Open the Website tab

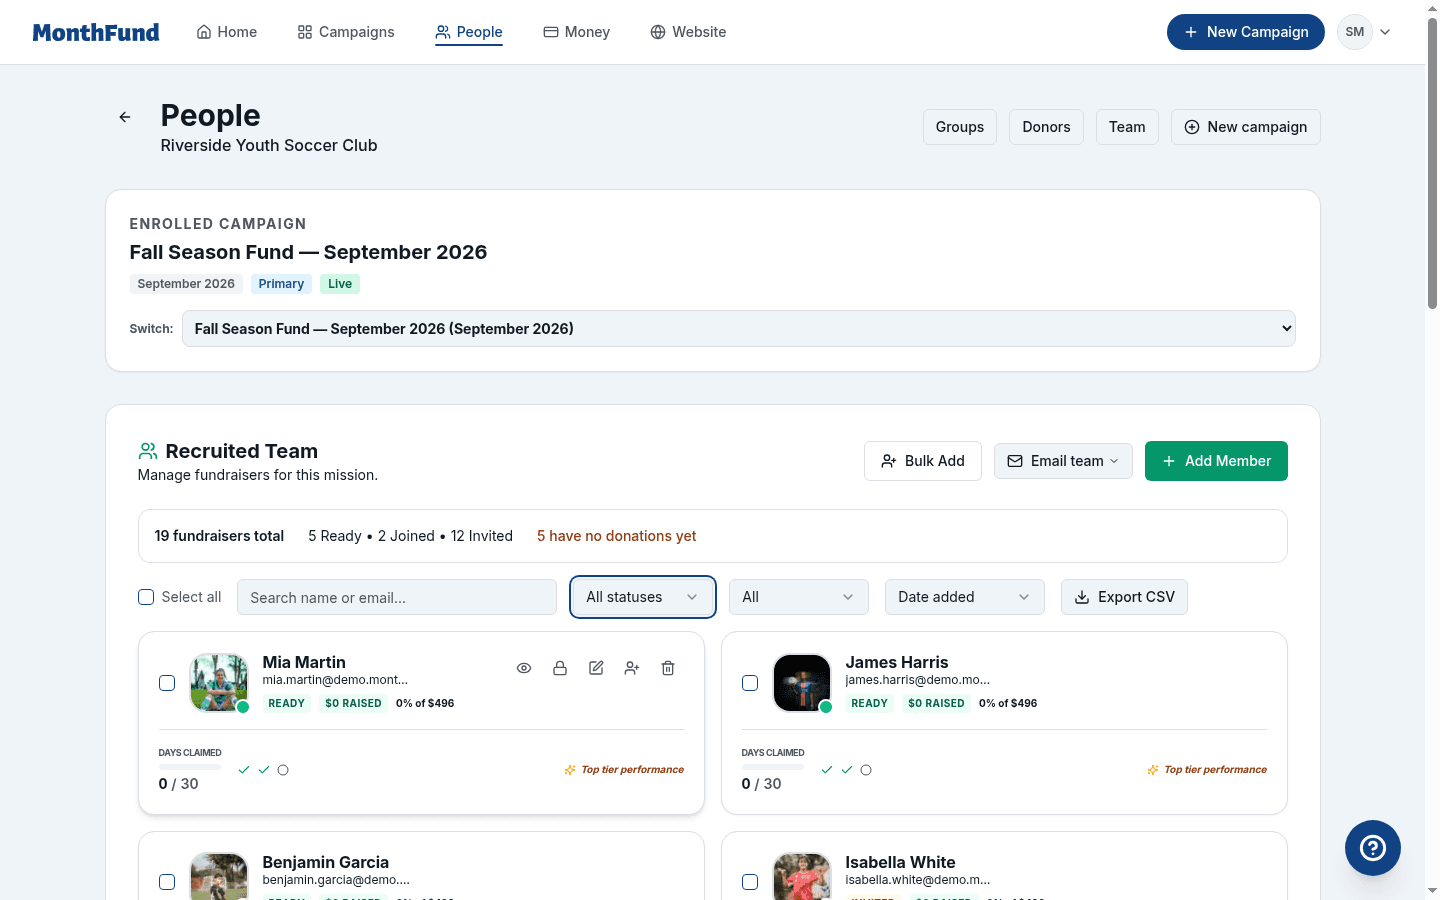688,32
